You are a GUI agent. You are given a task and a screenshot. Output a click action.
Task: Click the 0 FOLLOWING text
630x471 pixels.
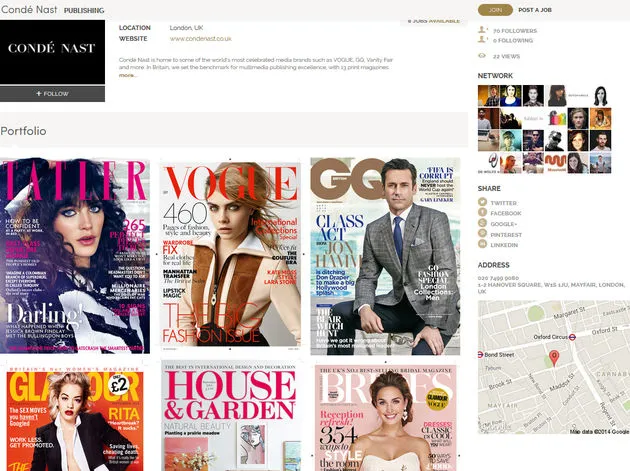(x=513, y=40)
